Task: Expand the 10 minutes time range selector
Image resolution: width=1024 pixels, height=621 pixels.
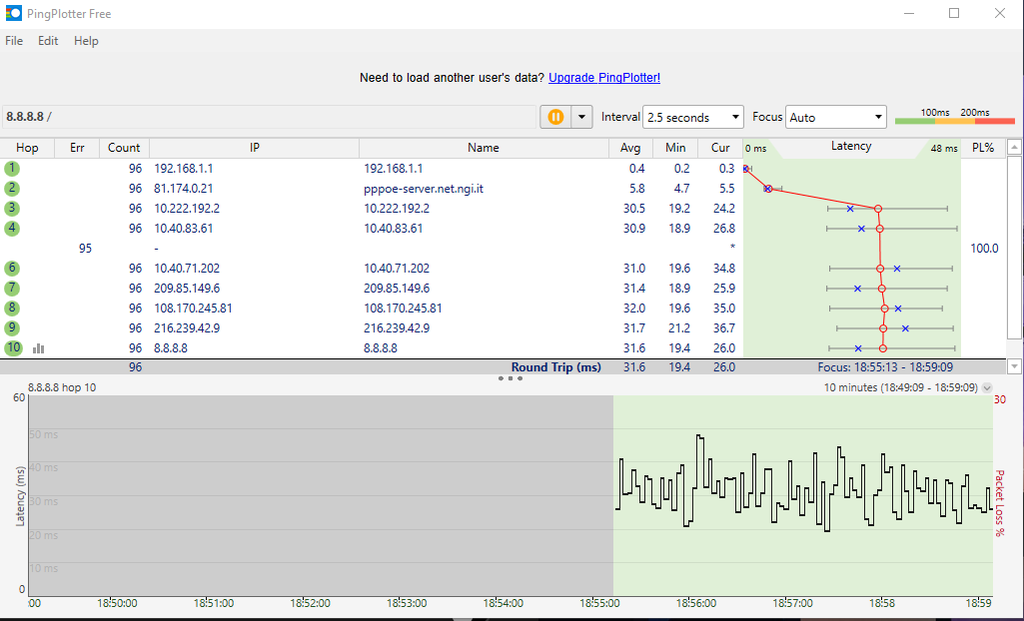Action: pos(987,388)
